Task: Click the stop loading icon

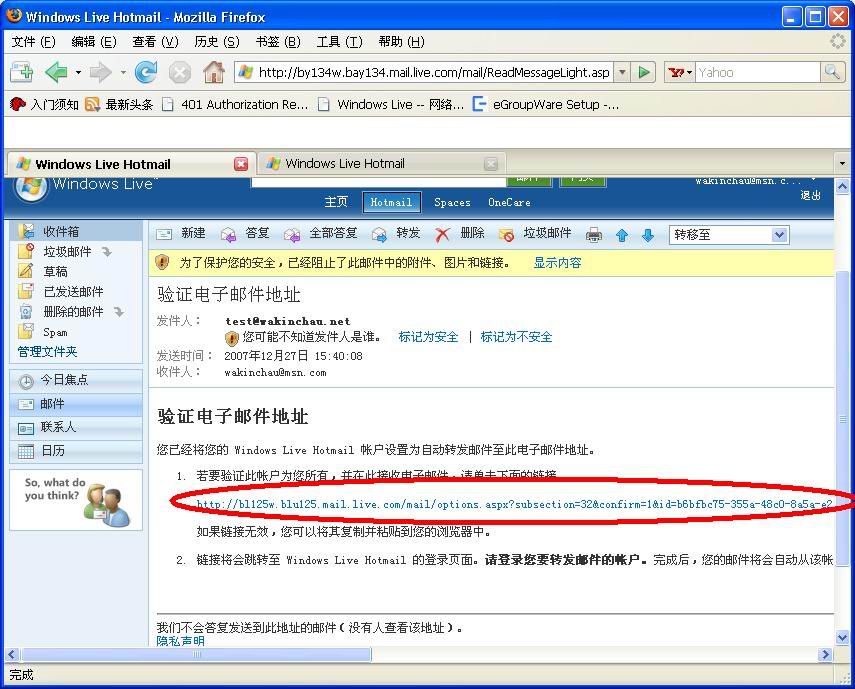Action: tap(179, 72)
